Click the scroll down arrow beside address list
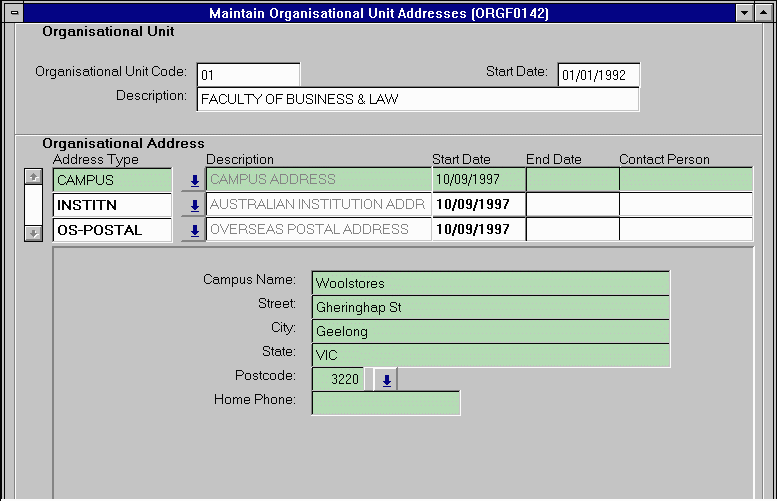 tap(33, 232)
